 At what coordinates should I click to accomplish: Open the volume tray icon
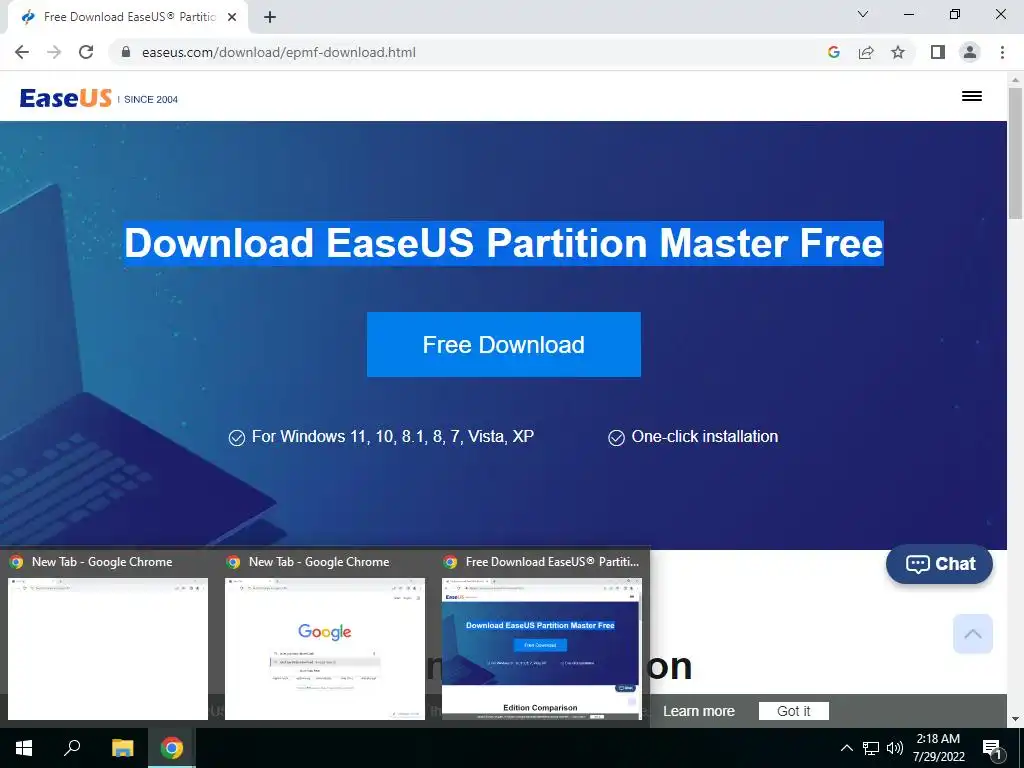coord(895,748)
